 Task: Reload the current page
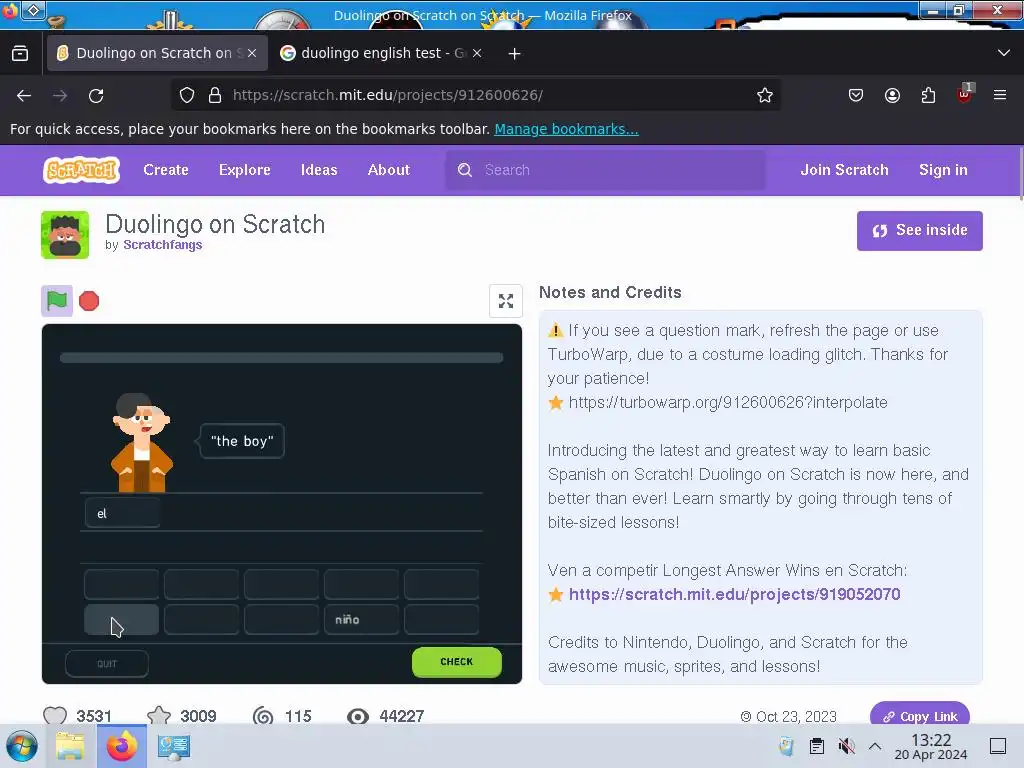pyautogui.click(x=96, y=95)
